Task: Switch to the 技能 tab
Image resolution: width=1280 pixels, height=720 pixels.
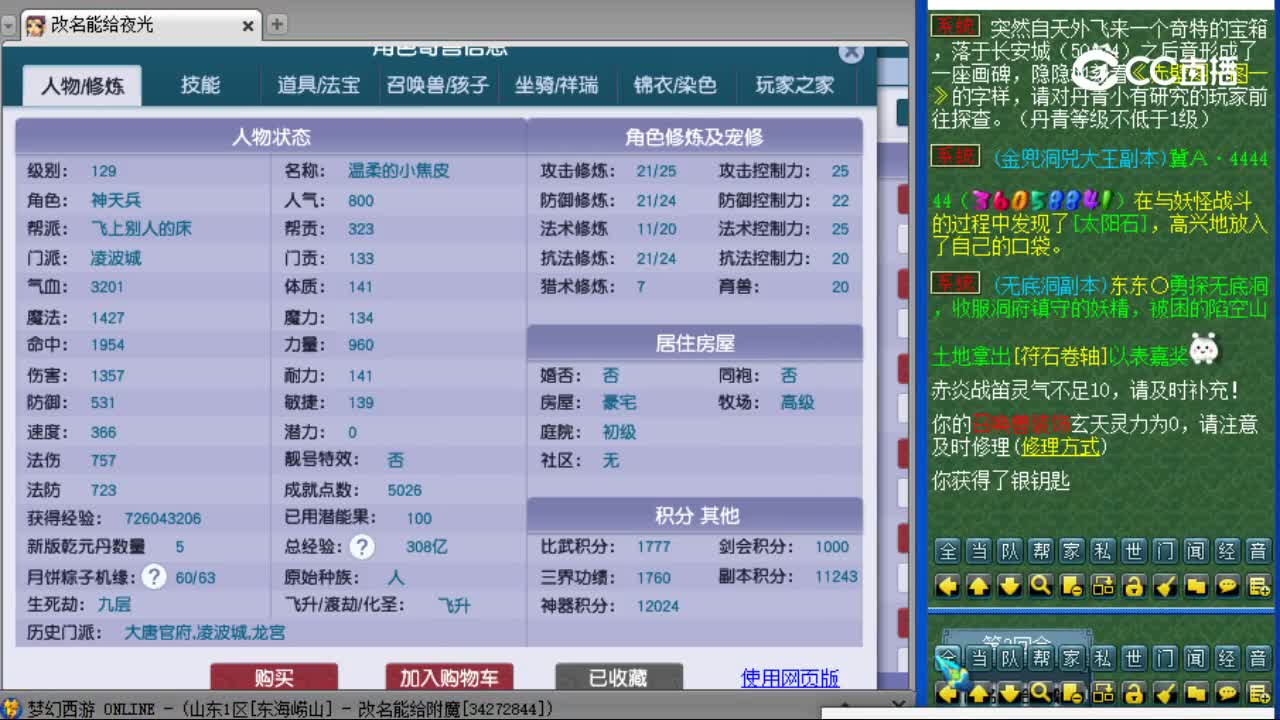Action: click(200, 85)
